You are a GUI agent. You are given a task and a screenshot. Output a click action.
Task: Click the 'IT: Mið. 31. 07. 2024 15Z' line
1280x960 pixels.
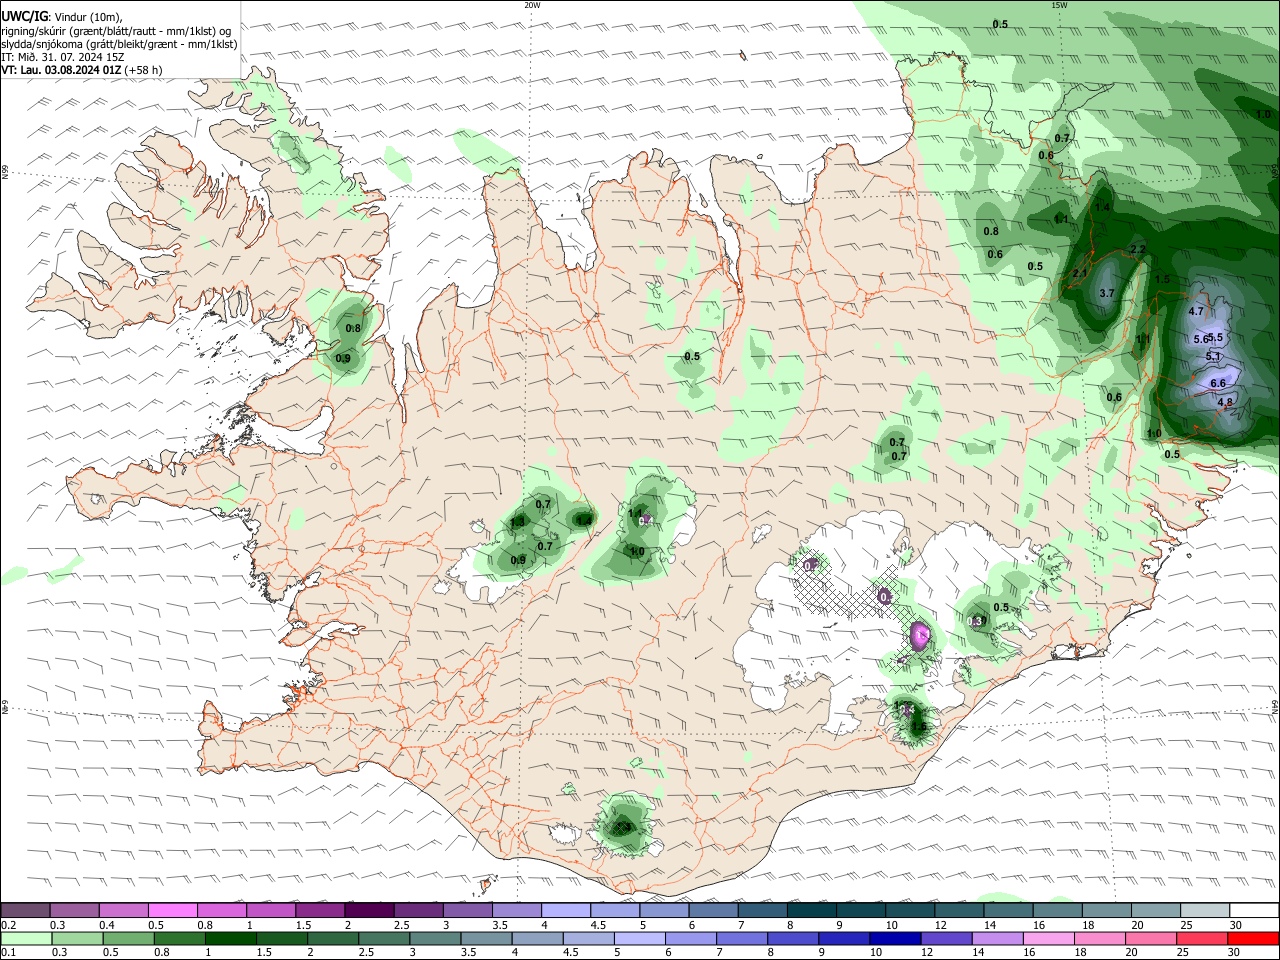(x=62, y=57)
